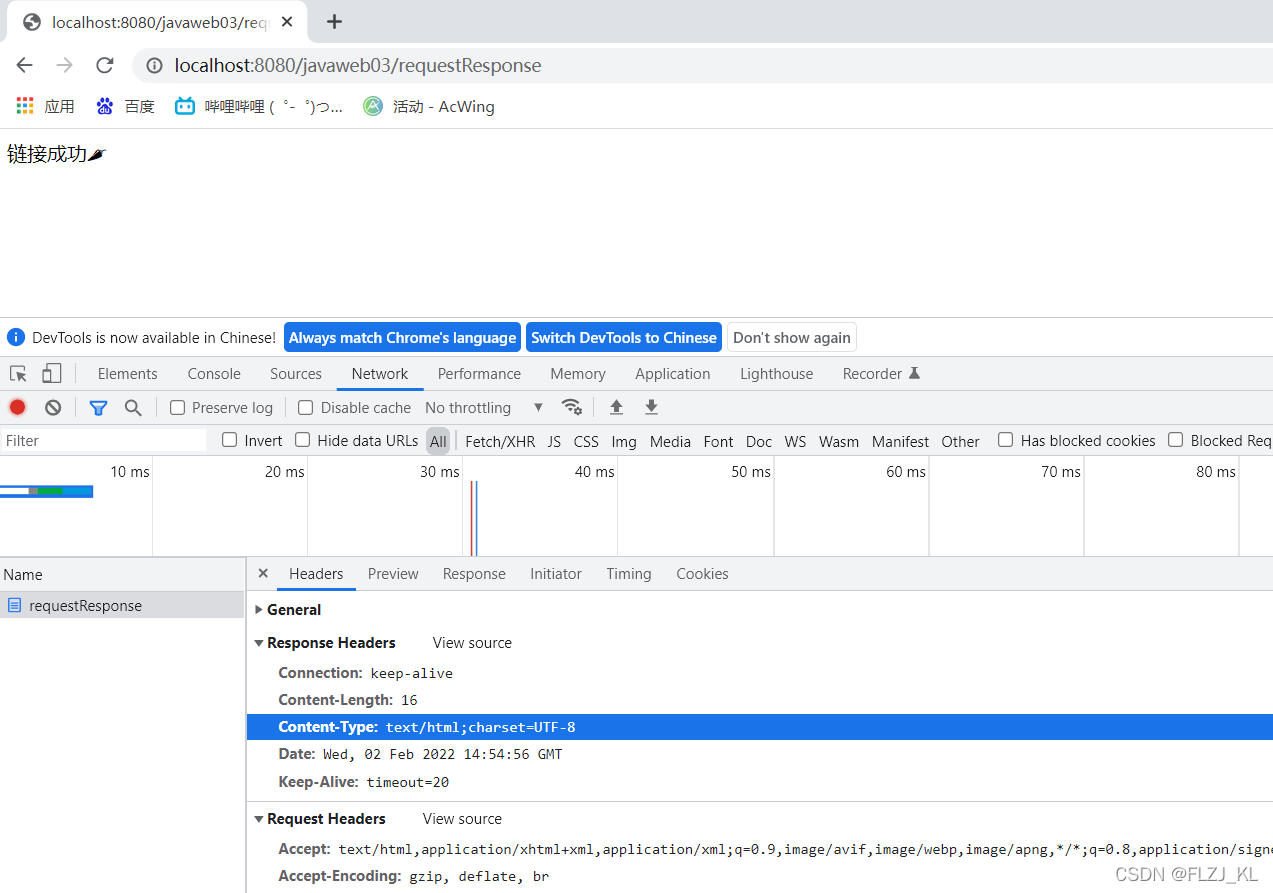Open network conditions wifi icon

(572, 407)
